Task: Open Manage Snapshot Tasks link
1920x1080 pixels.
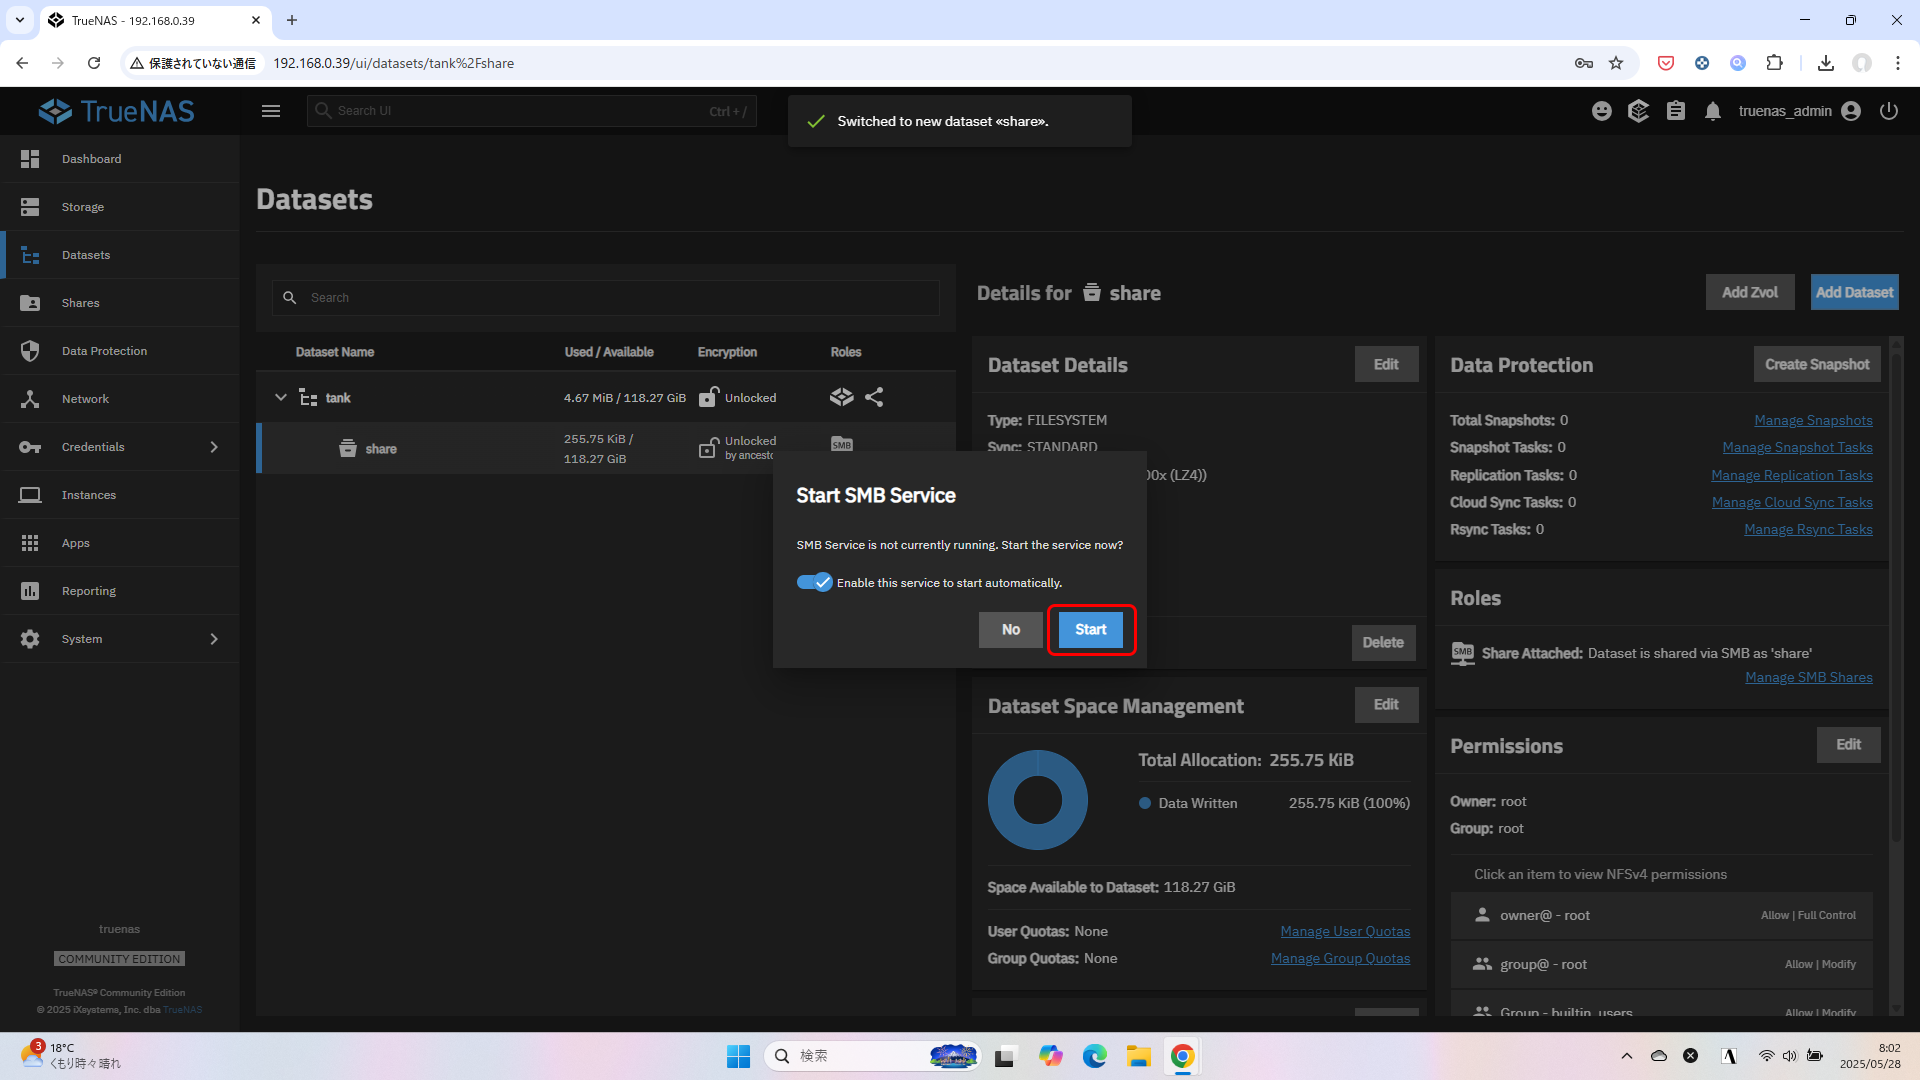Action: pyautogui.click(x=1797, y=448)
